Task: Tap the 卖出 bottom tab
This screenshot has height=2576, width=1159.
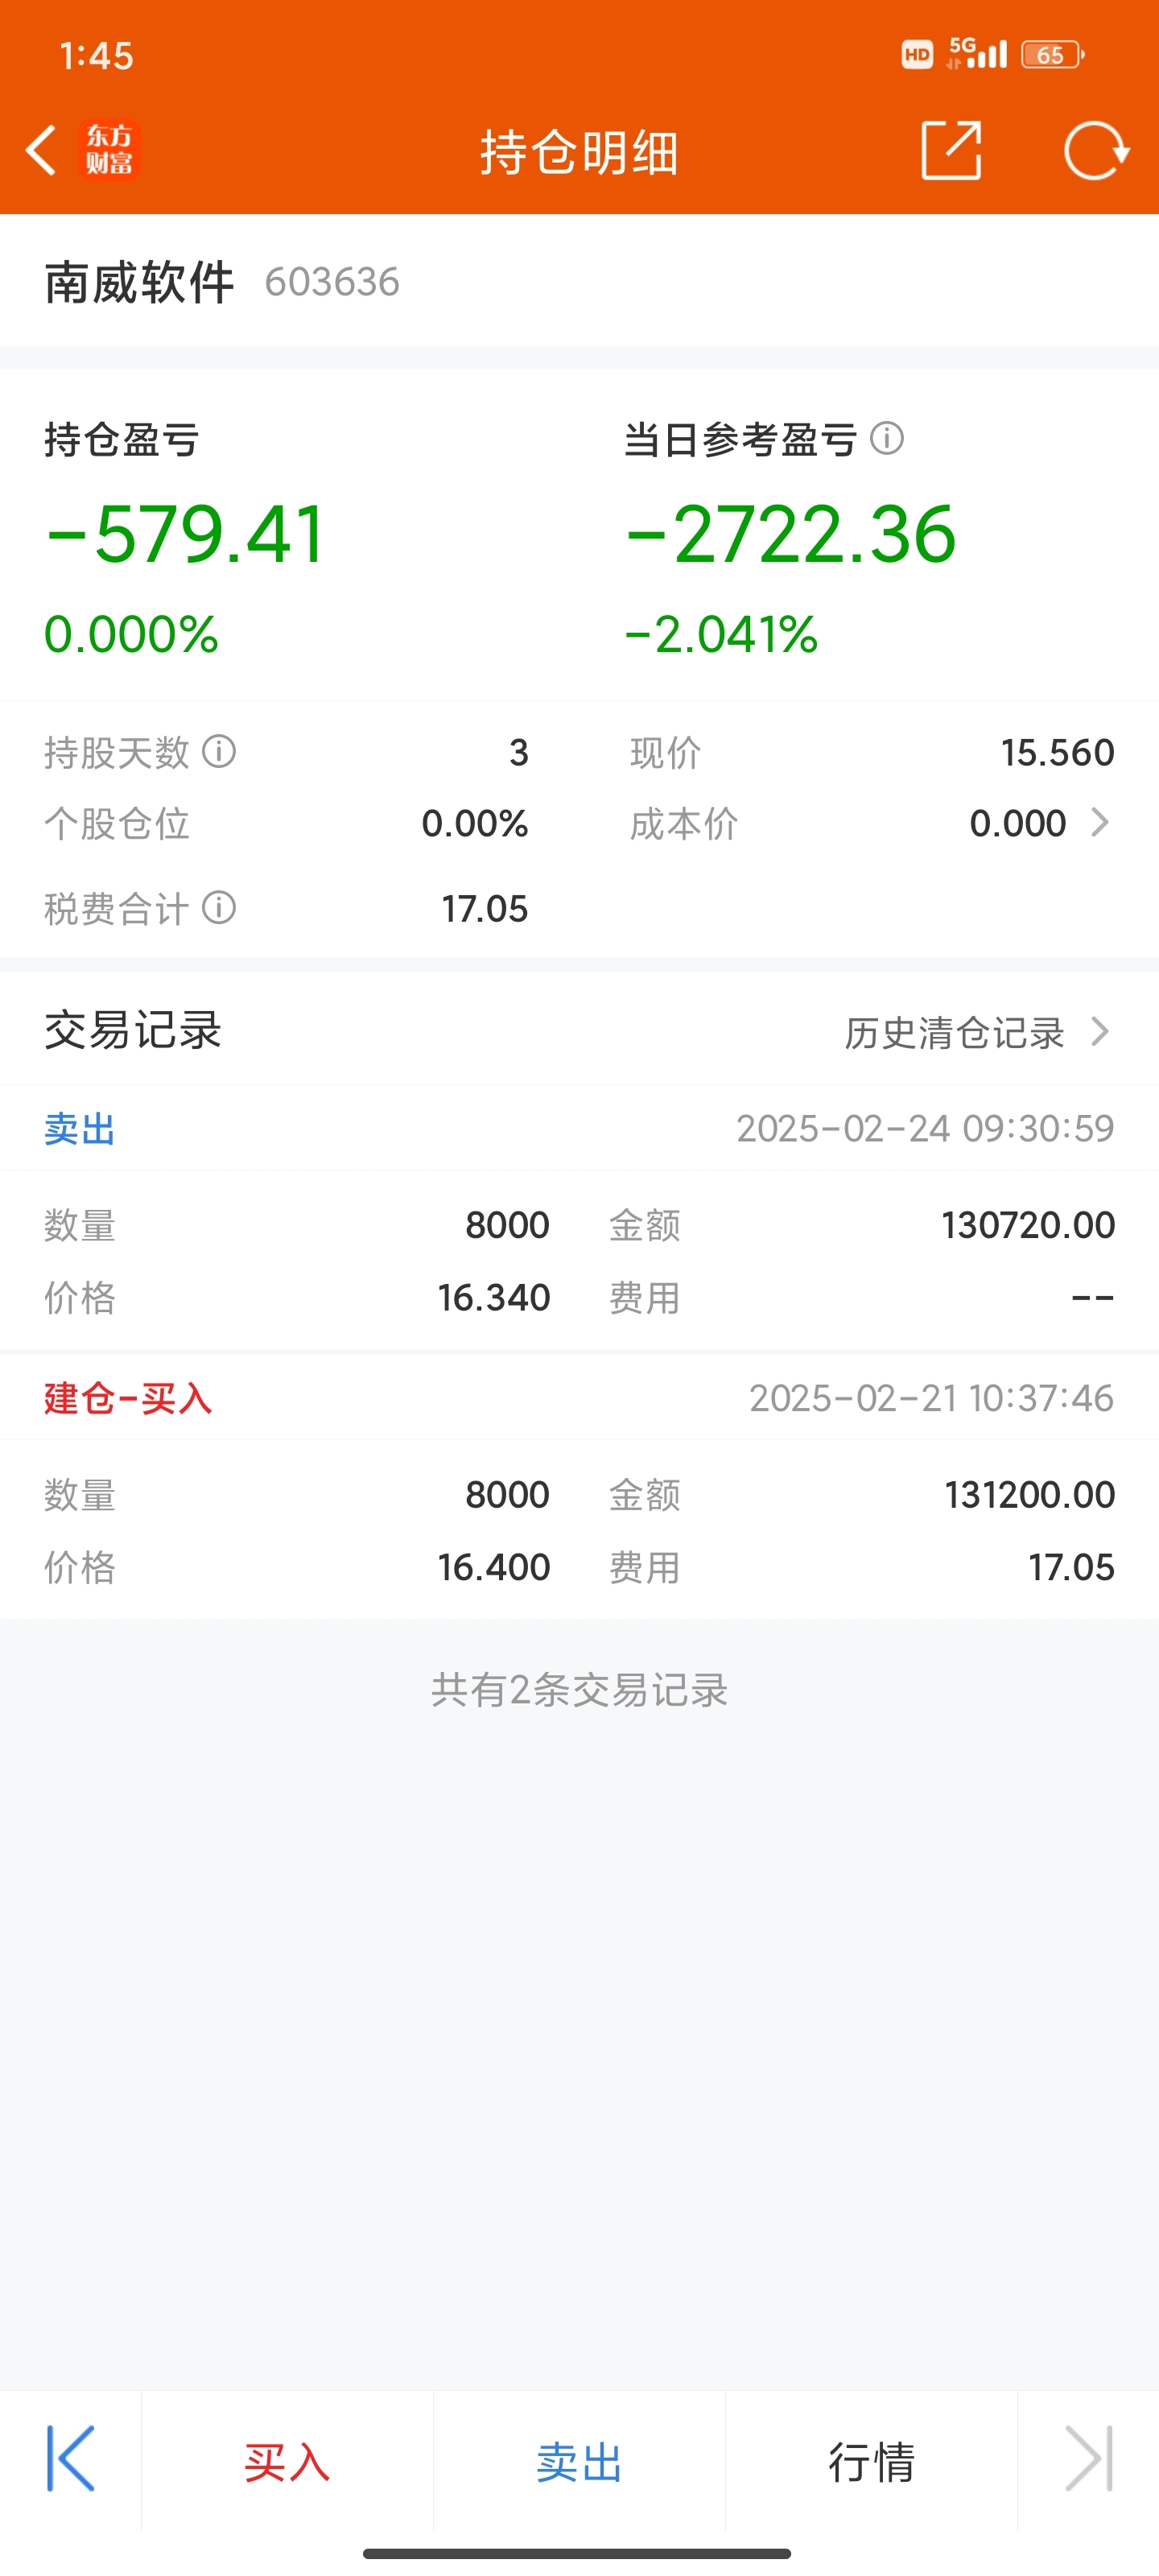Action: [579, 2461]
